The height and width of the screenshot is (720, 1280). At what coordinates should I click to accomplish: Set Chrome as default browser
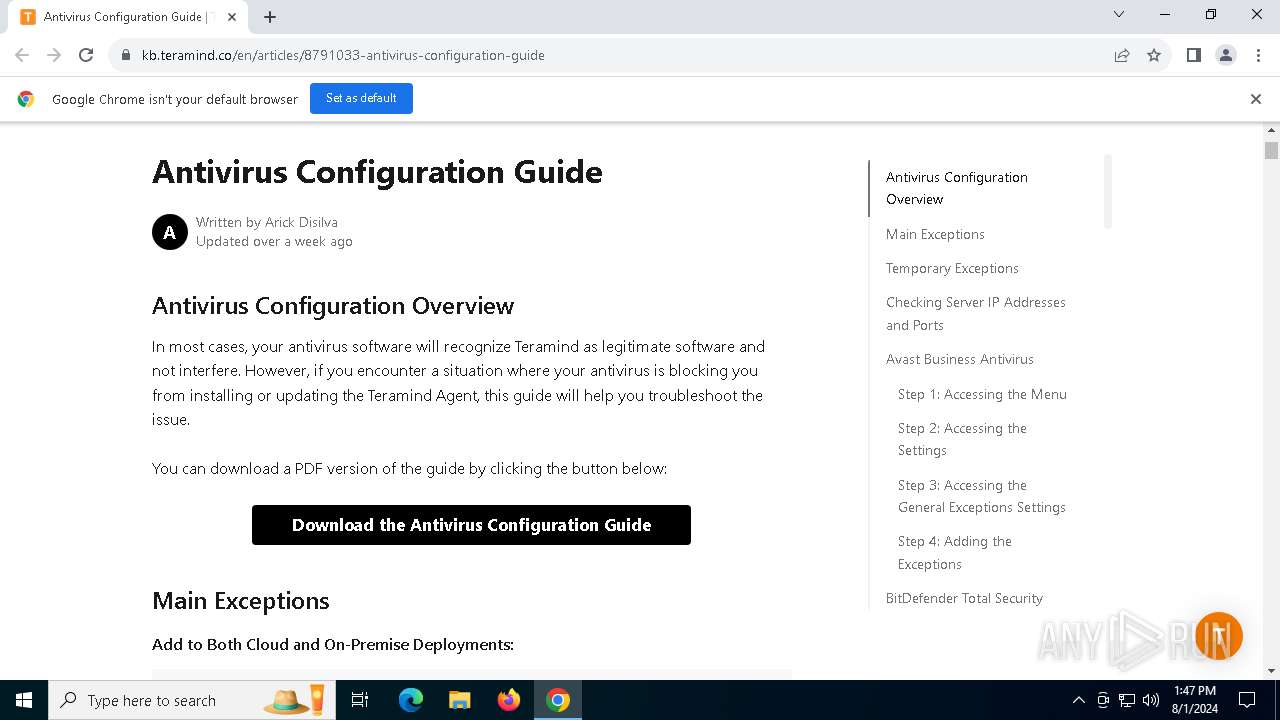point(361,98)
